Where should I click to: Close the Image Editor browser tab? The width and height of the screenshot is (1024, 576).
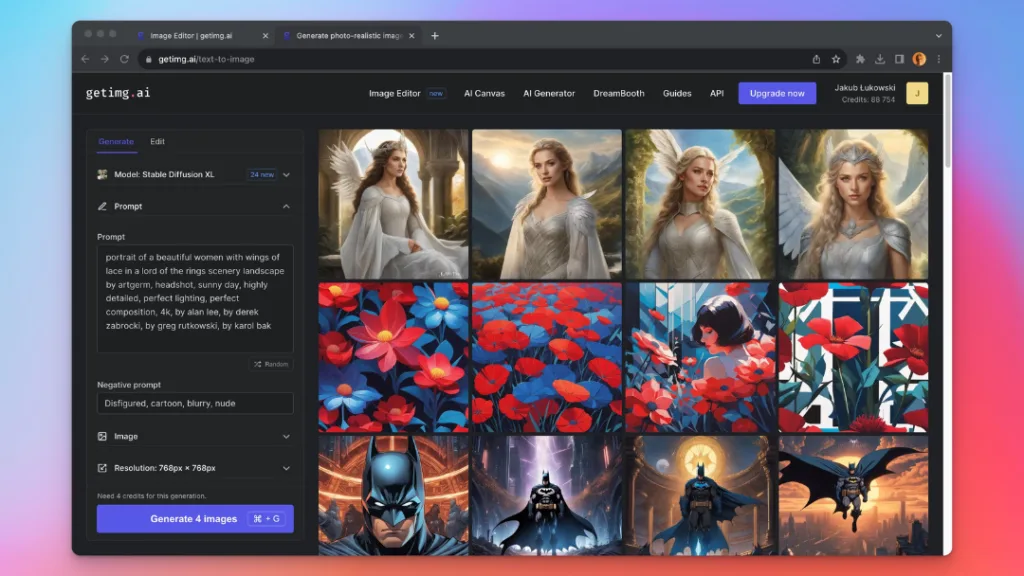point(265,36)
